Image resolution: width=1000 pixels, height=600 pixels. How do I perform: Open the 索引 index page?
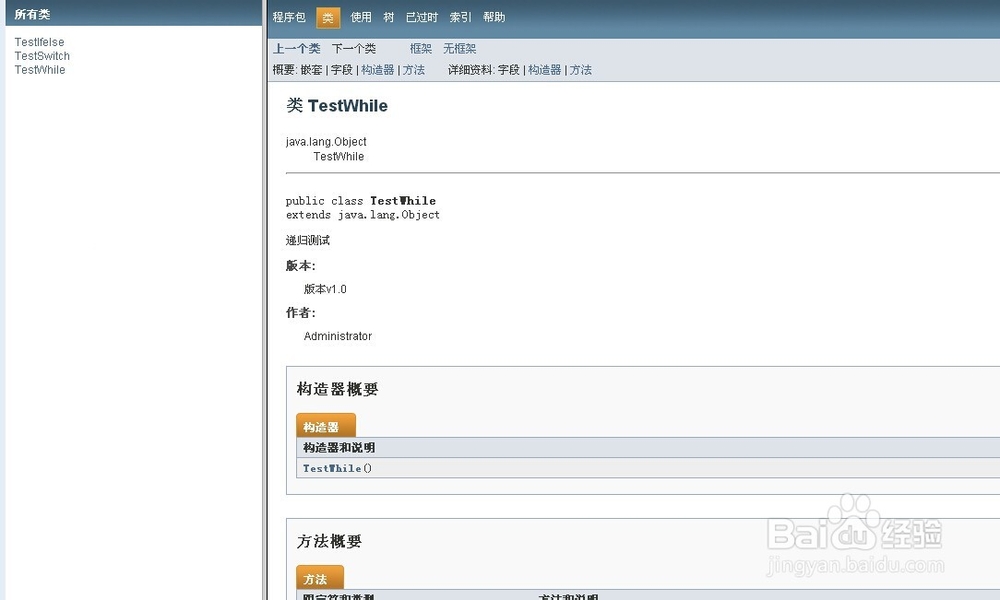(x=461, y=17)
